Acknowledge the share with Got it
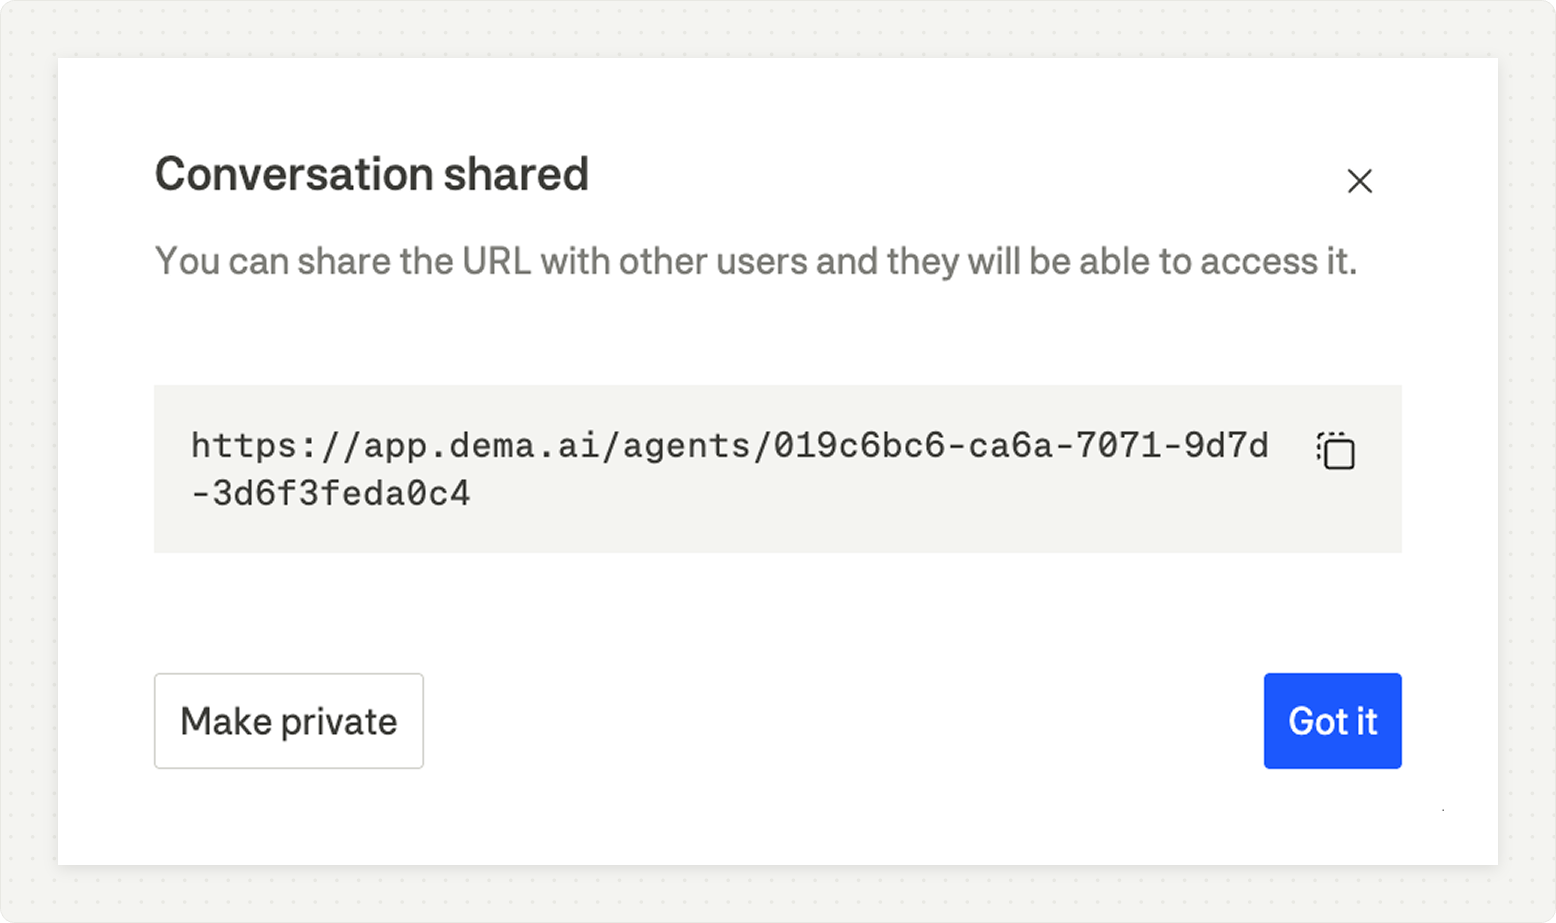 pyautogui.click(x=1332, y=721)
